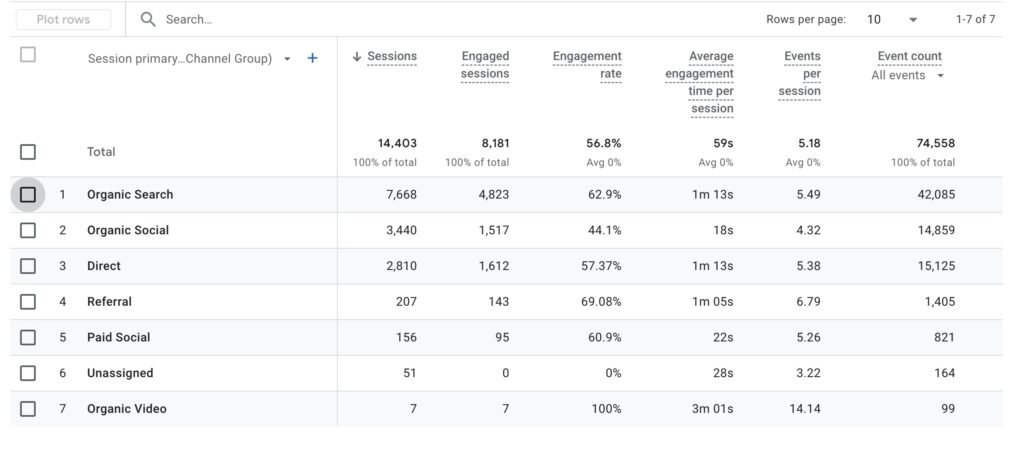Image resolution: width=1024 pixels, height=449 pixels.
Task: Expand the All events dropdown
Action: click(908, 76)
